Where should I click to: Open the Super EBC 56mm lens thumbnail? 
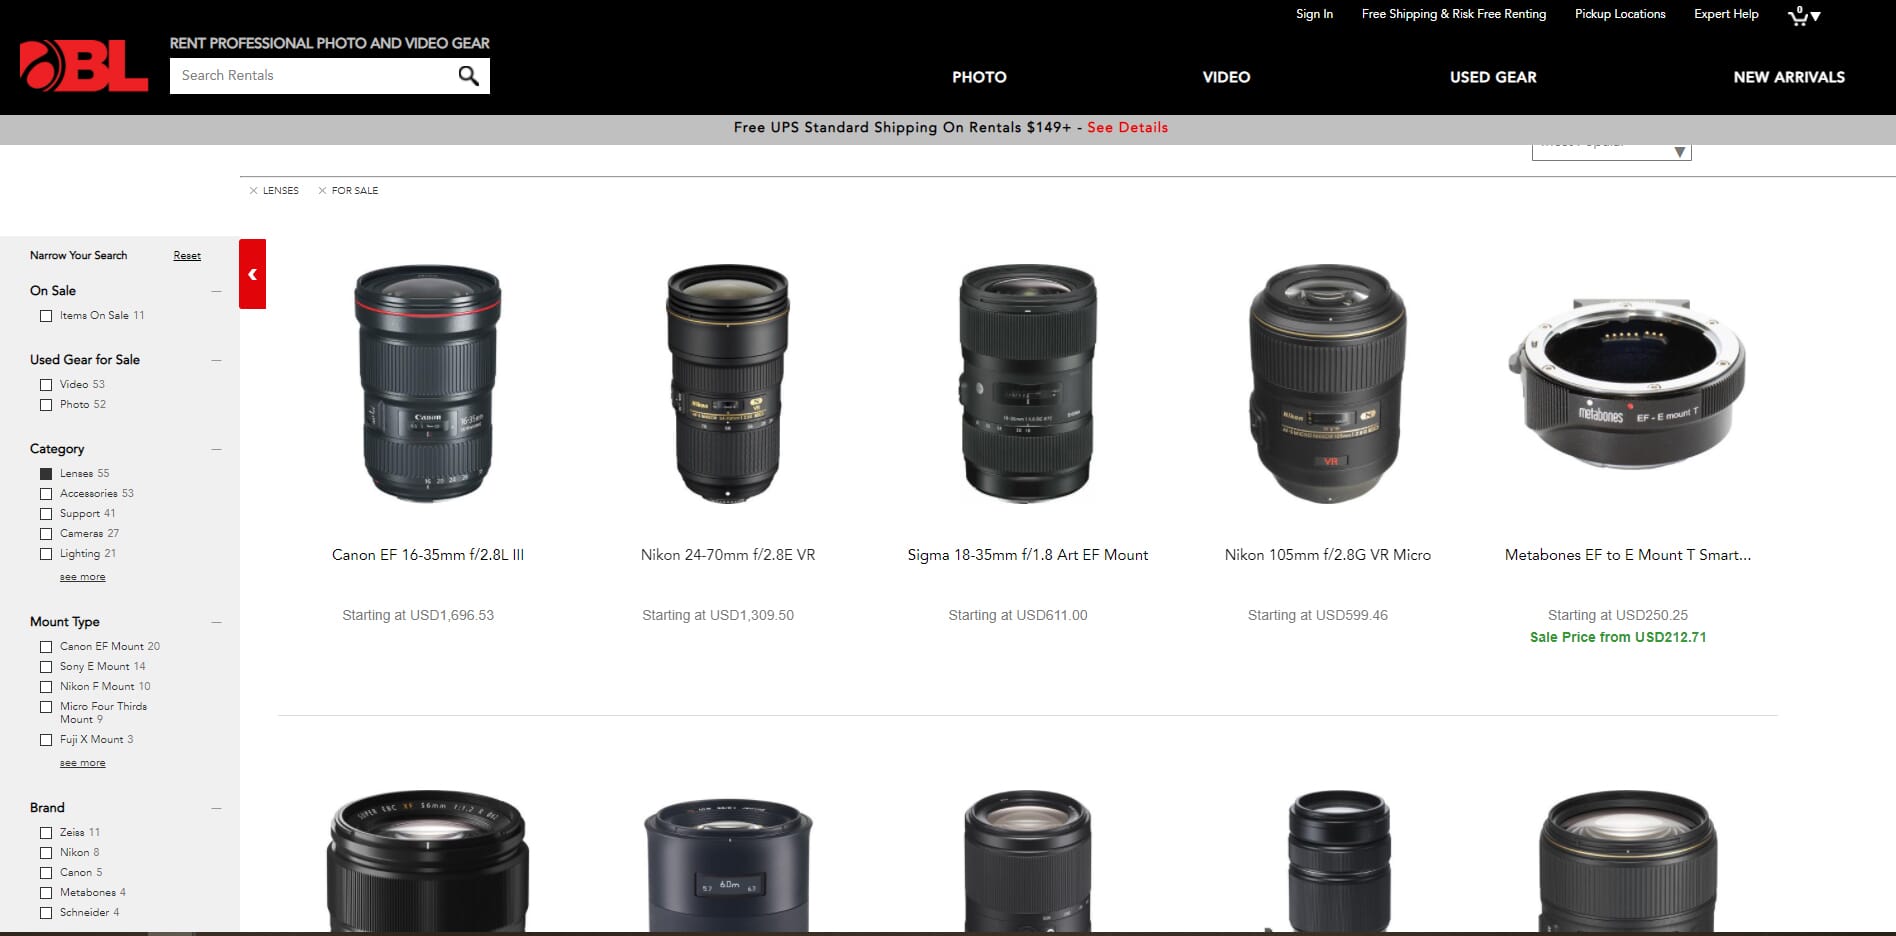coord(428,862)
